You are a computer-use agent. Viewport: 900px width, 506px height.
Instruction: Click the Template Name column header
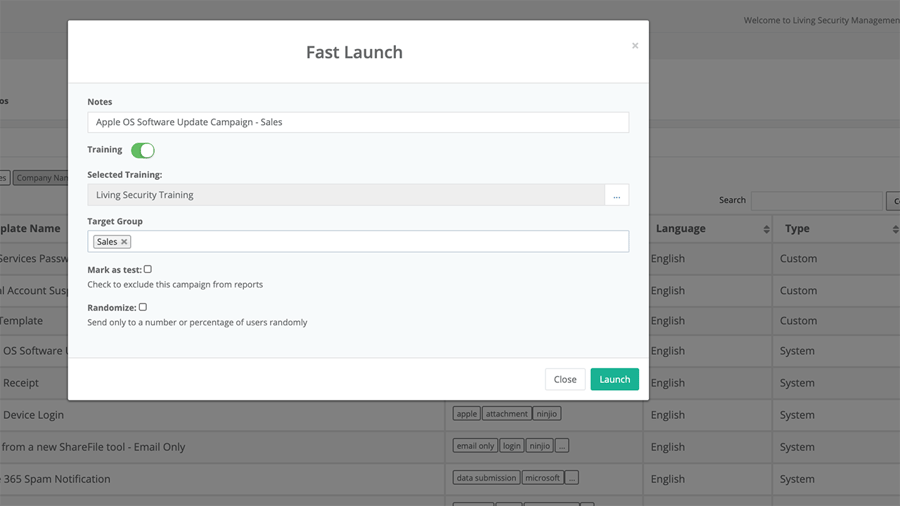(x=30, y=228)
